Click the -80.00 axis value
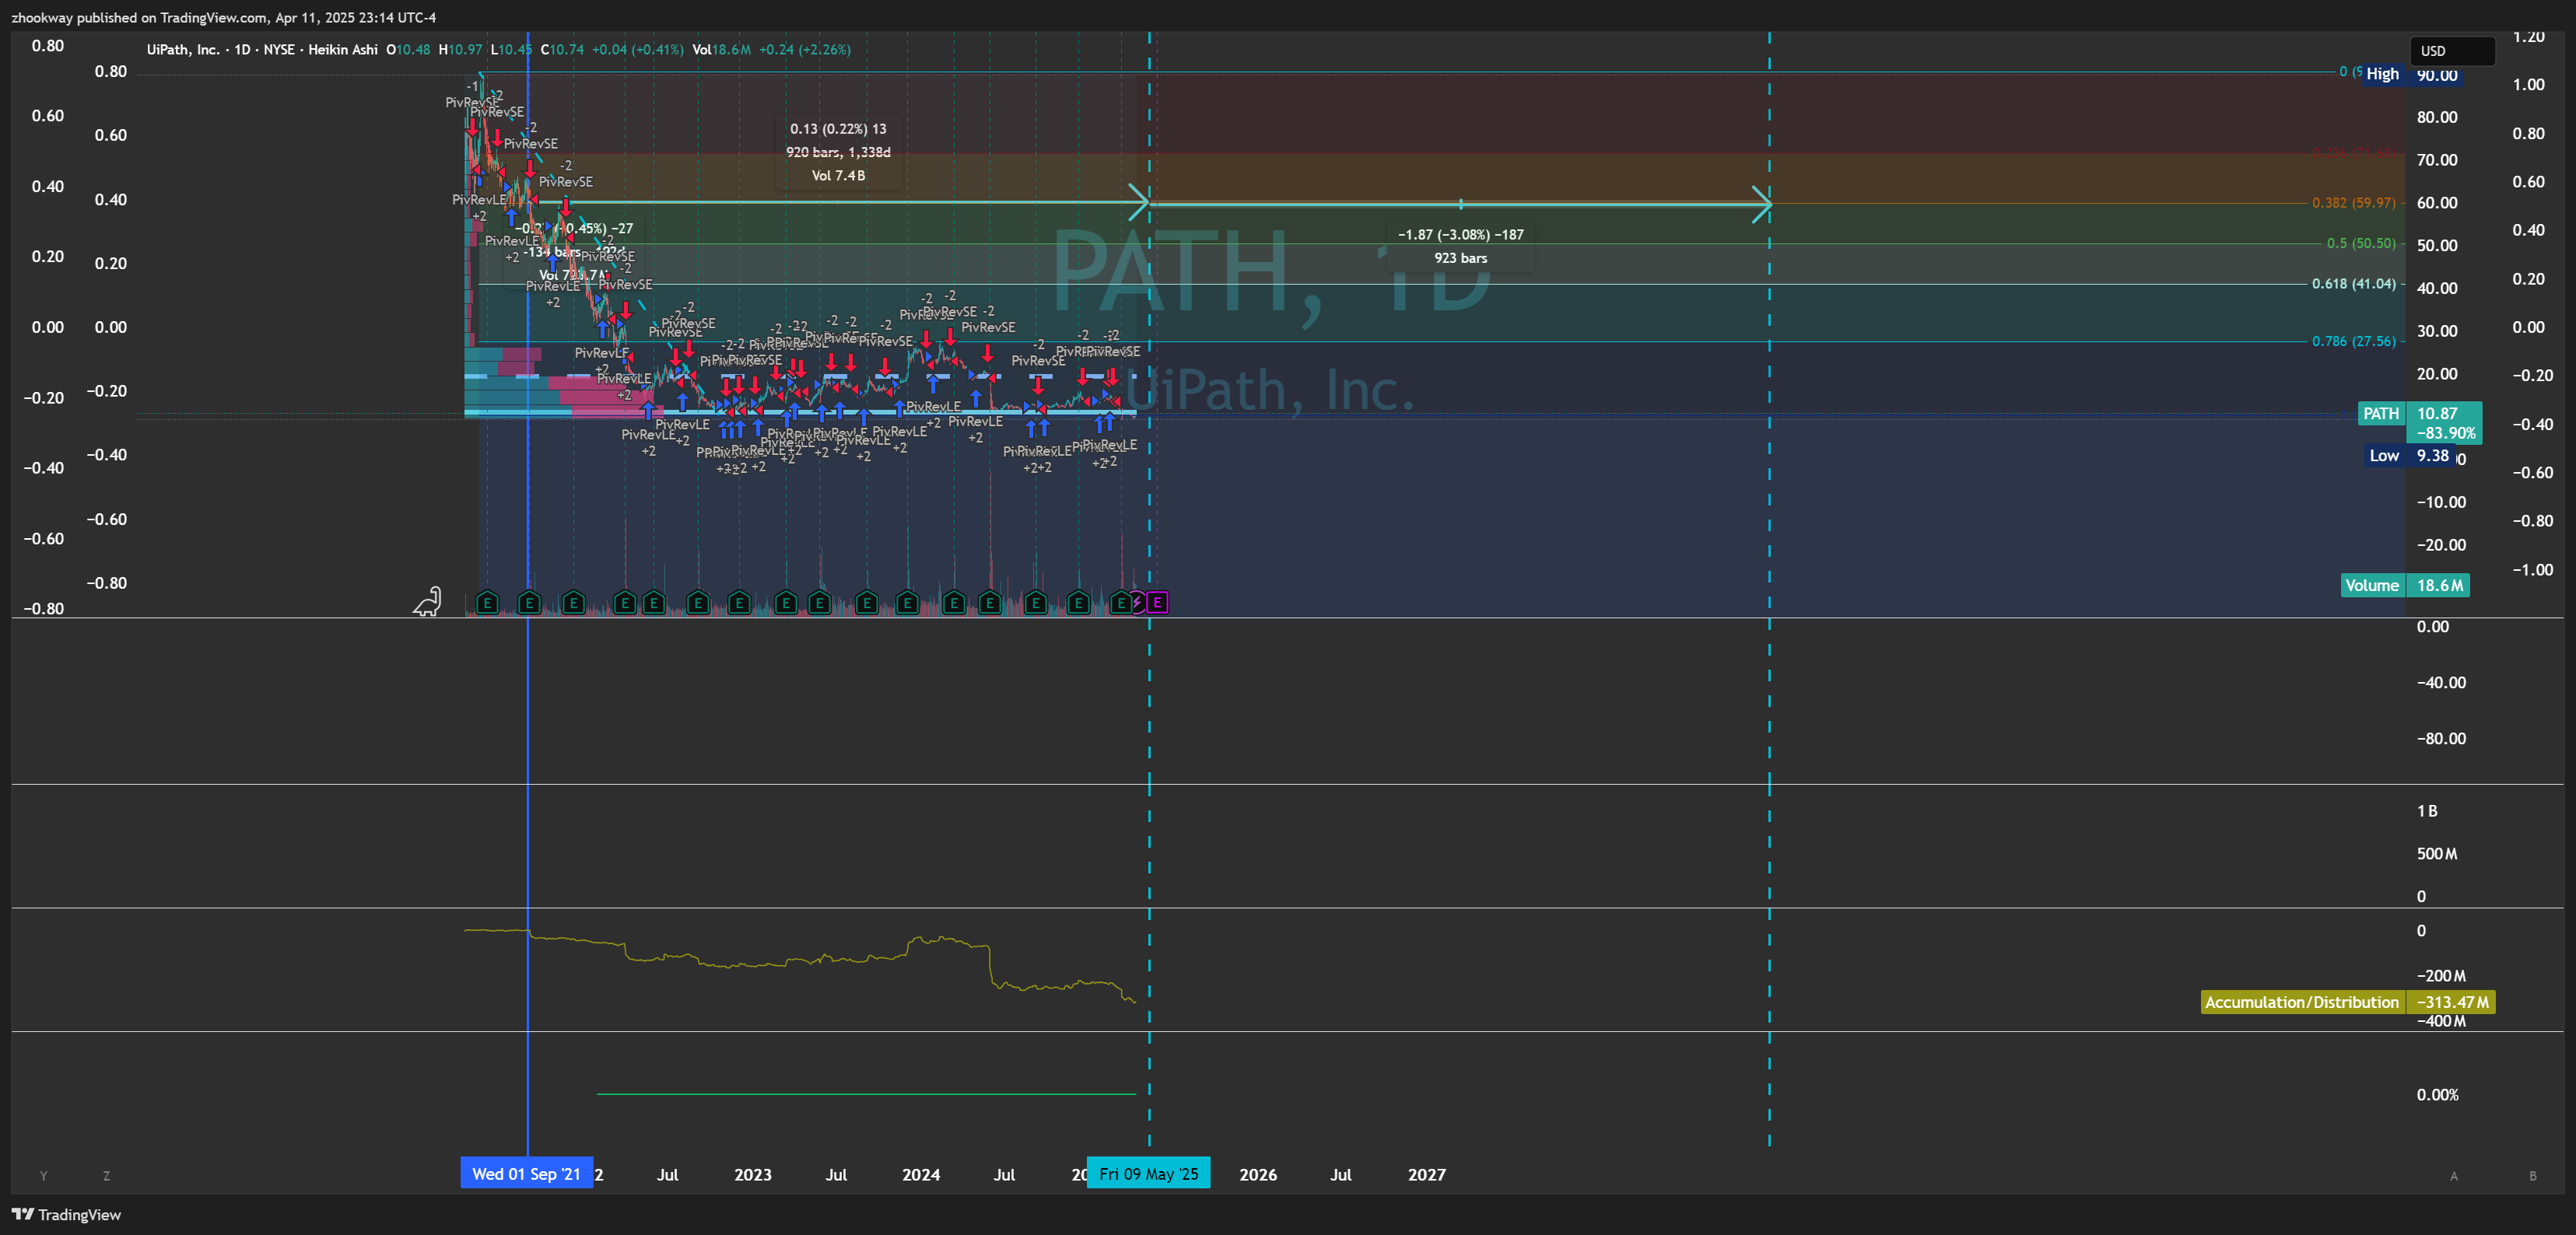This screenshot has height=1235, width=2576. [x=2441, y=738]
